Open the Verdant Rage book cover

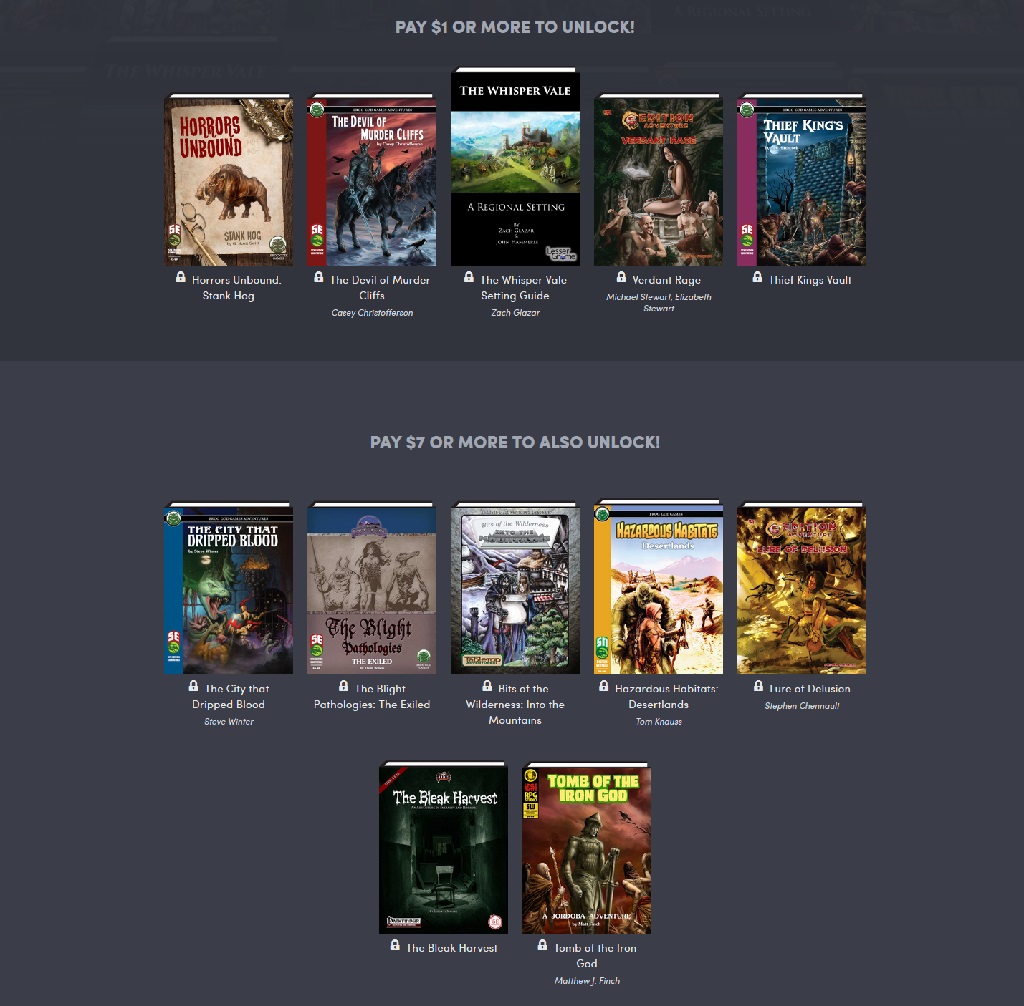[658, 180]
